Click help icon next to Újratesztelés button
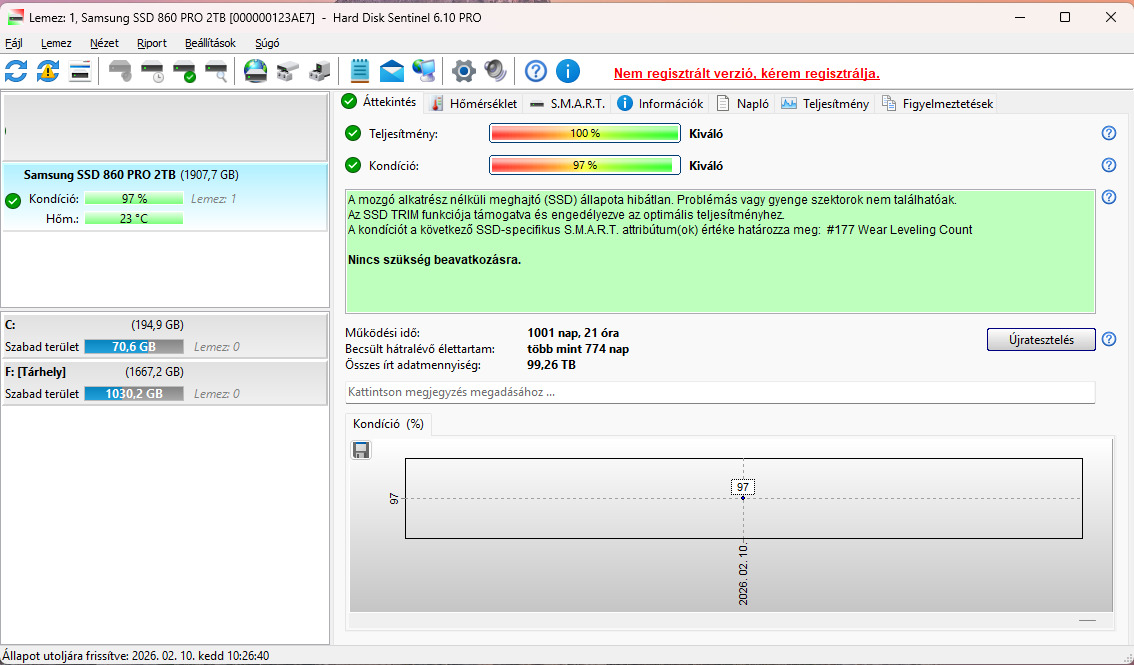The image size is (1134, 665). (1109, 339)
